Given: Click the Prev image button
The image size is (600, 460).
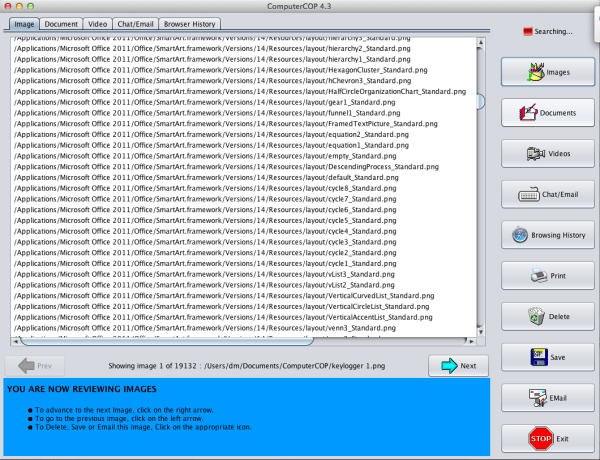Looking at the screenshot, I should pos(35,366).
